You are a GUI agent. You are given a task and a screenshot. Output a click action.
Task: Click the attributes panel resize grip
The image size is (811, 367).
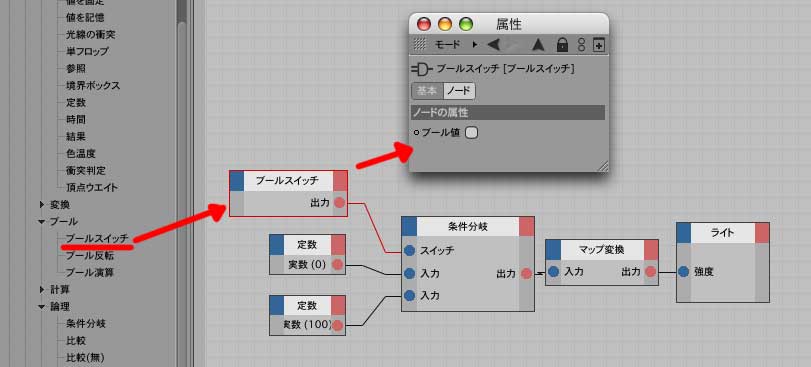pos(603,166)
